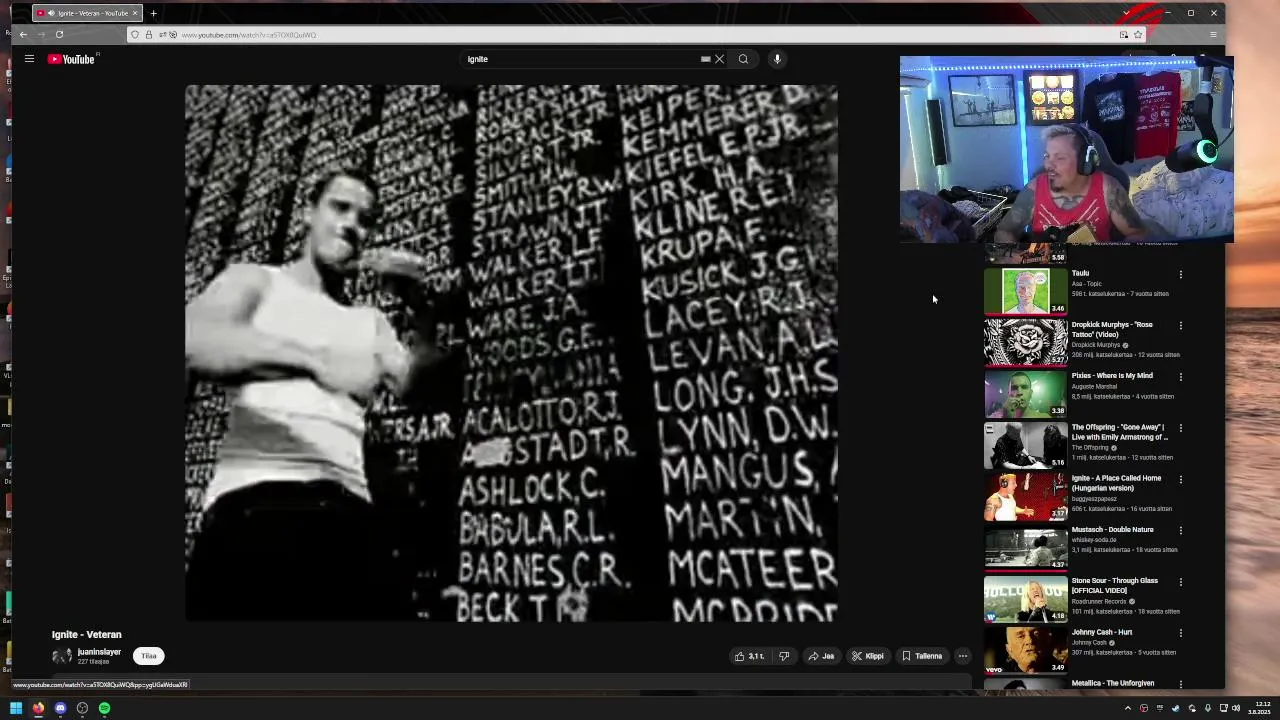
Task: Open Roadrunner Records channel link
Action: point(1099,601)
